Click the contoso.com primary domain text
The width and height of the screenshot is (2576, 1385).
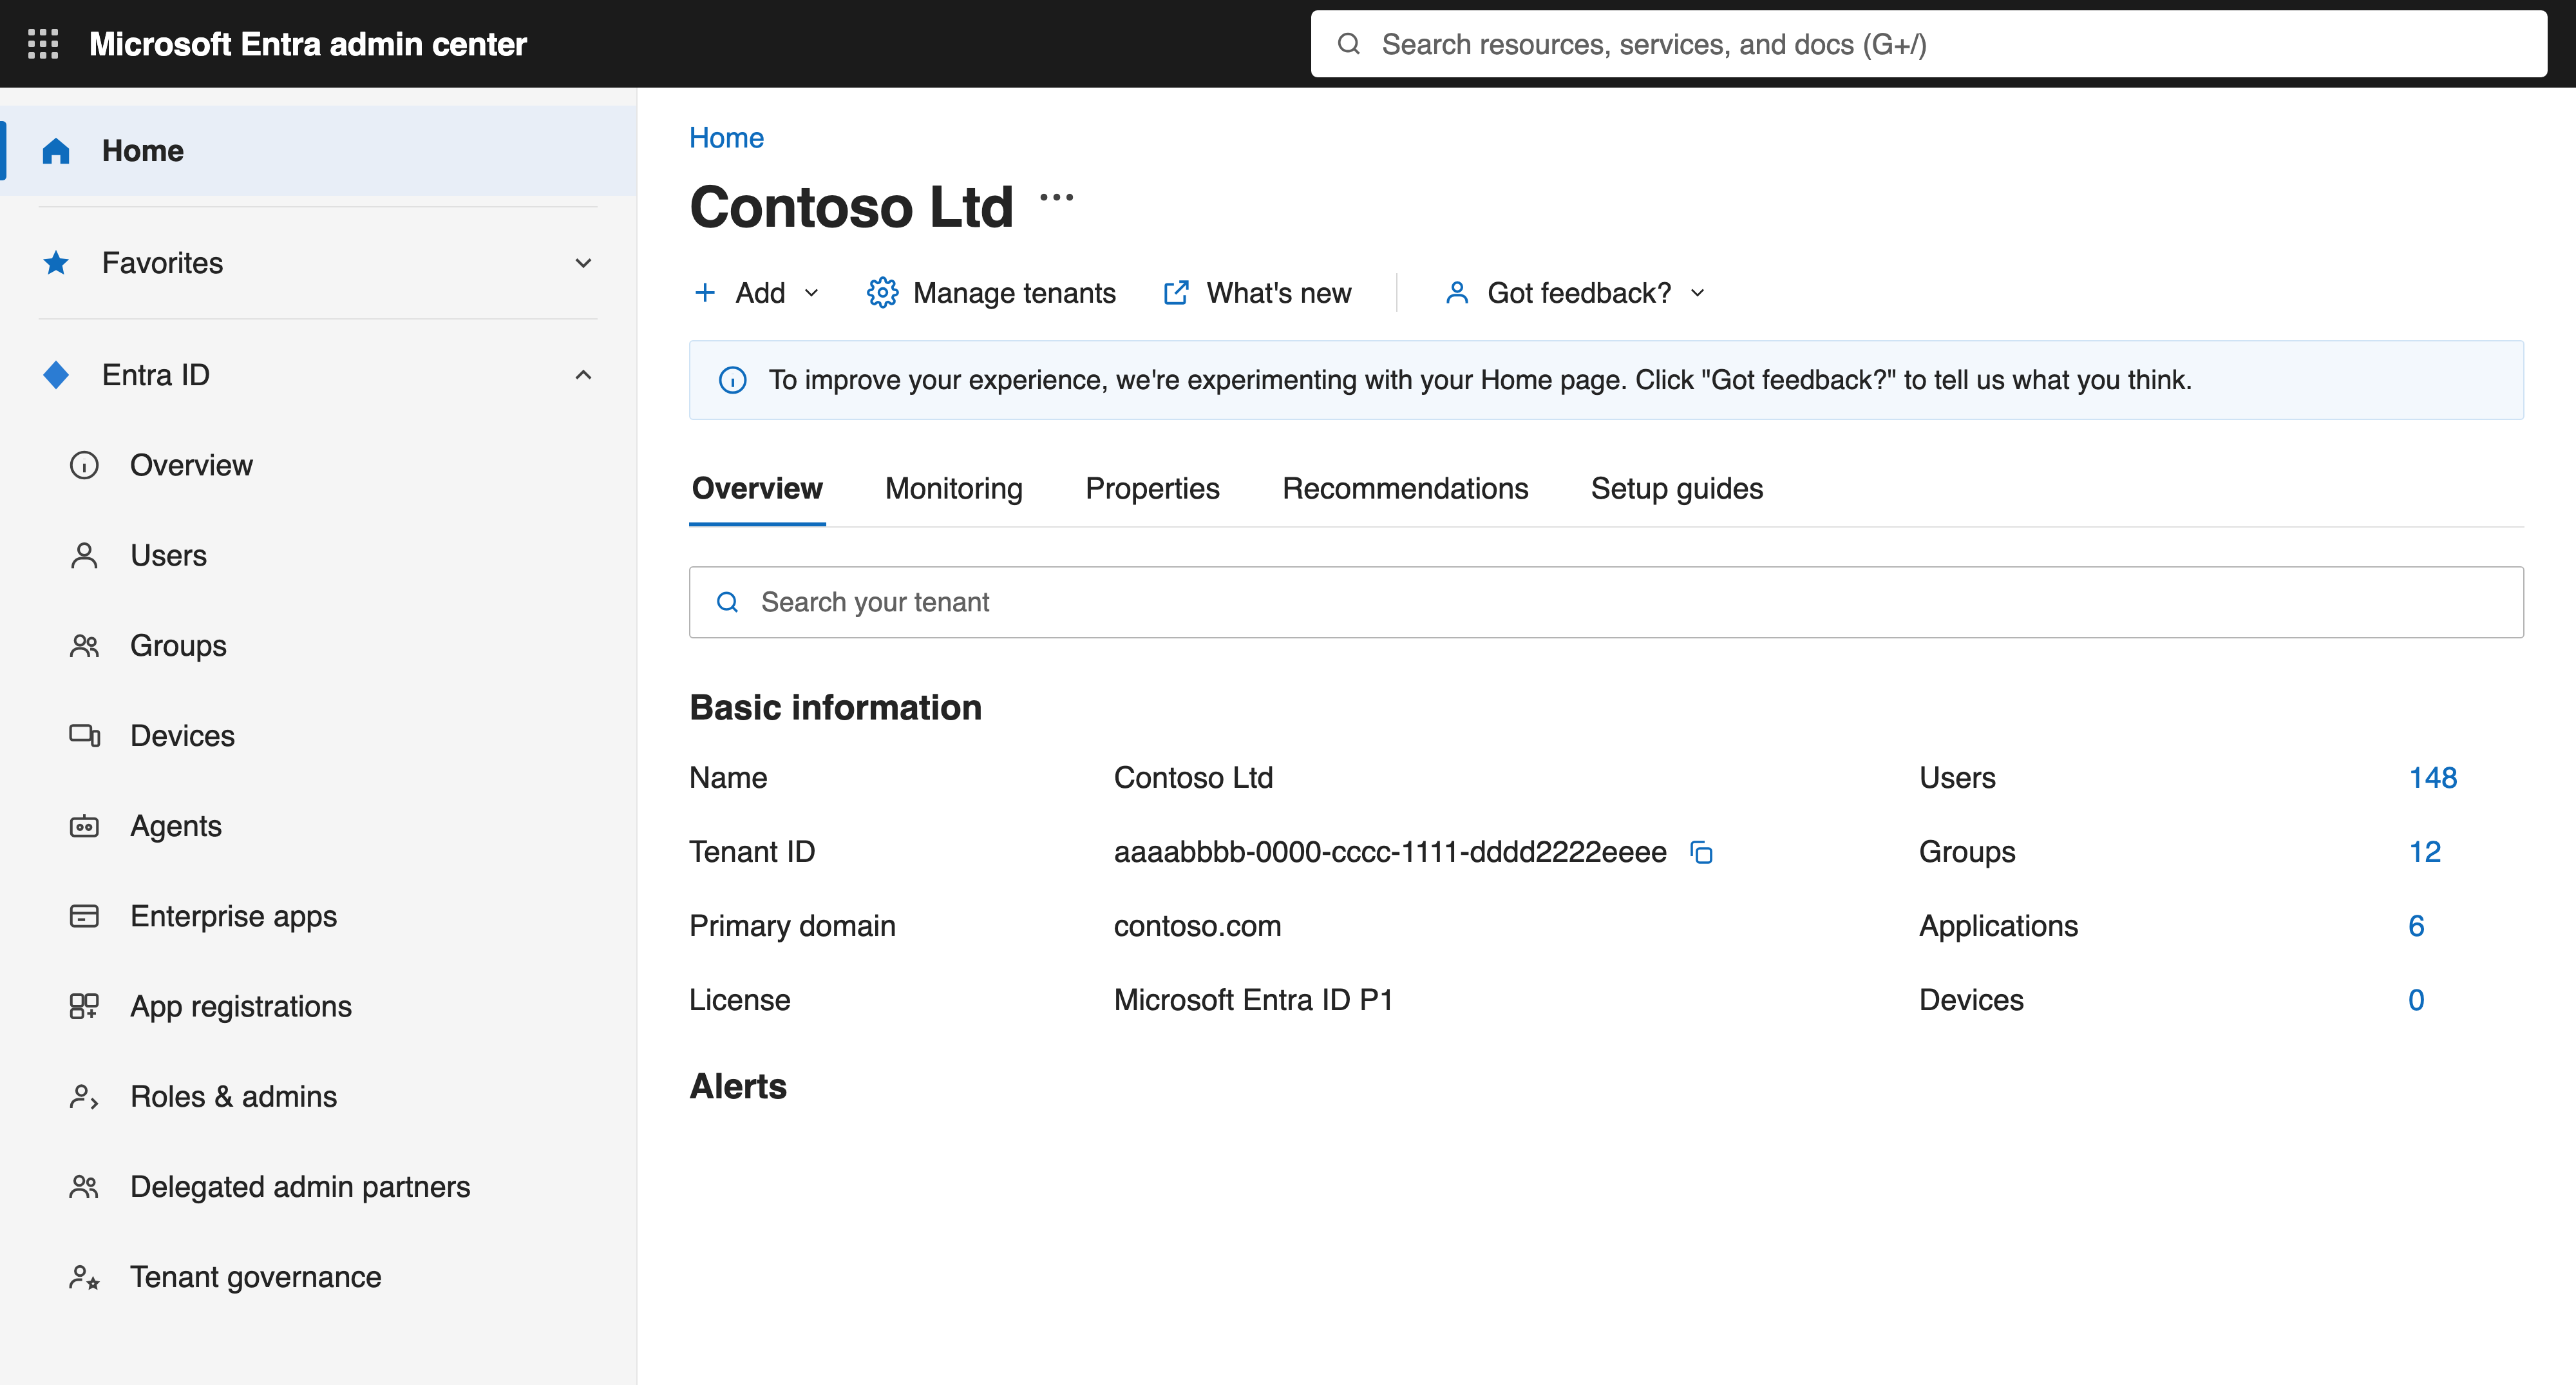(x=1197, y=926)
